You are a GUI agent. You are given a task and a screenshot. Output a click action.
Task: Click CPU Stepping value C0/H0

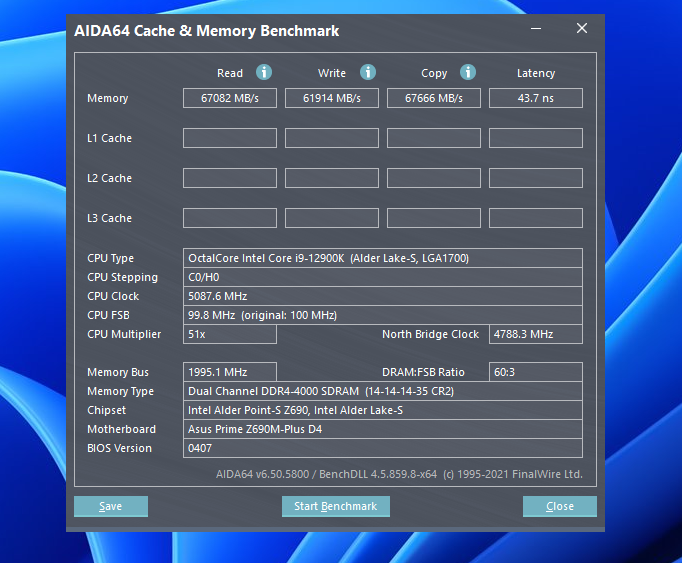pyautogui.click(x=383, y=277)
